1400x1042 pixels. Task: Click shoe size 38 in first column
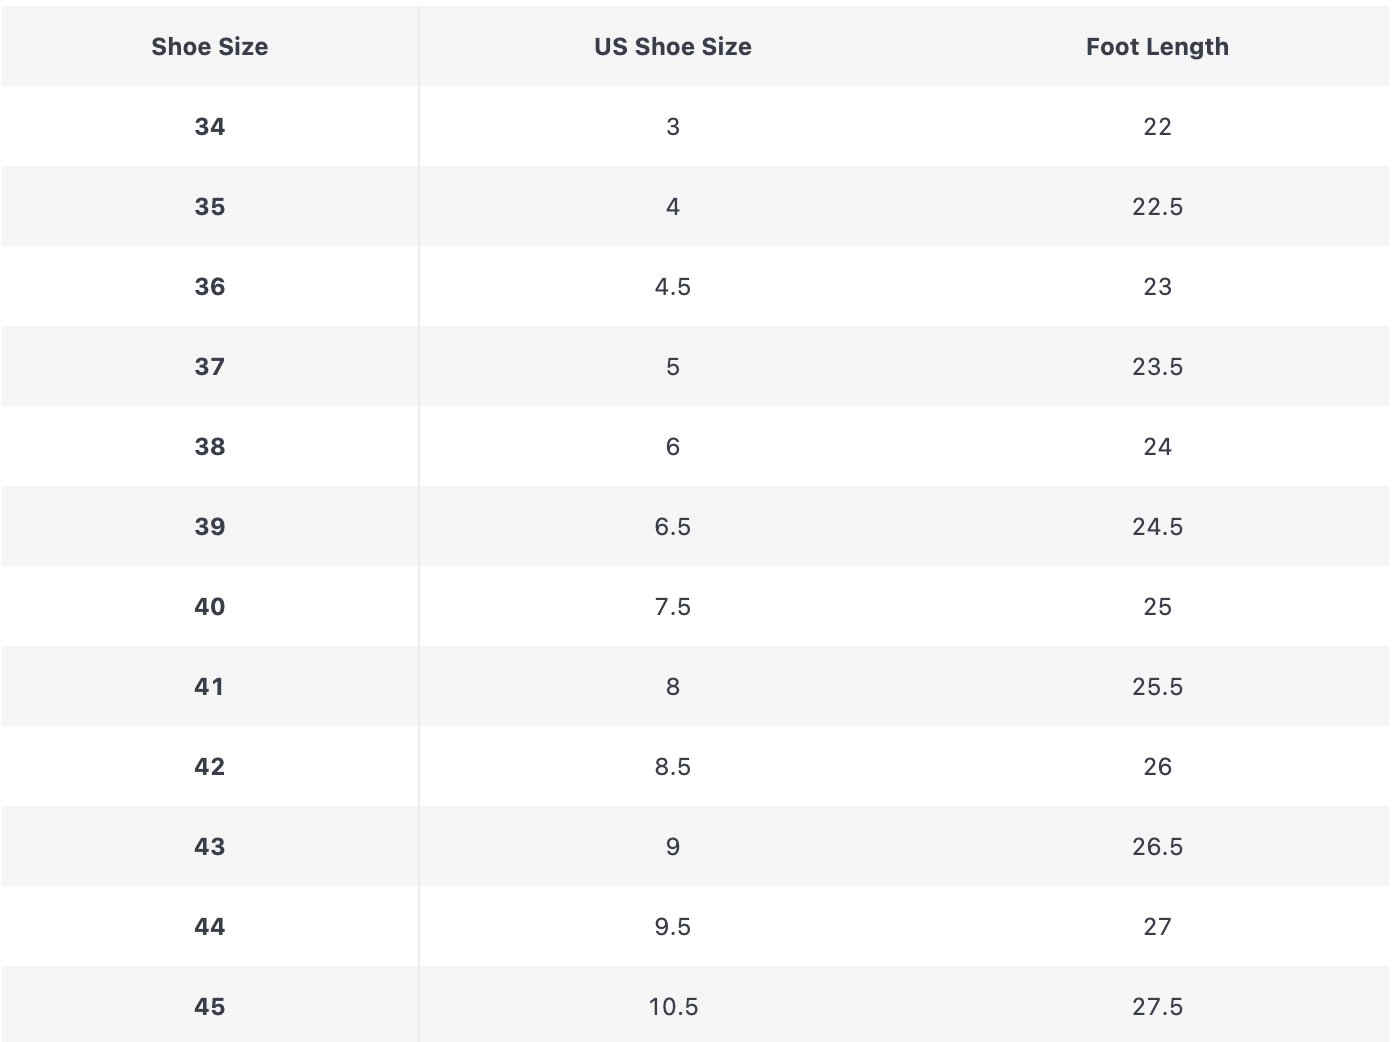[x=209, y=447]
